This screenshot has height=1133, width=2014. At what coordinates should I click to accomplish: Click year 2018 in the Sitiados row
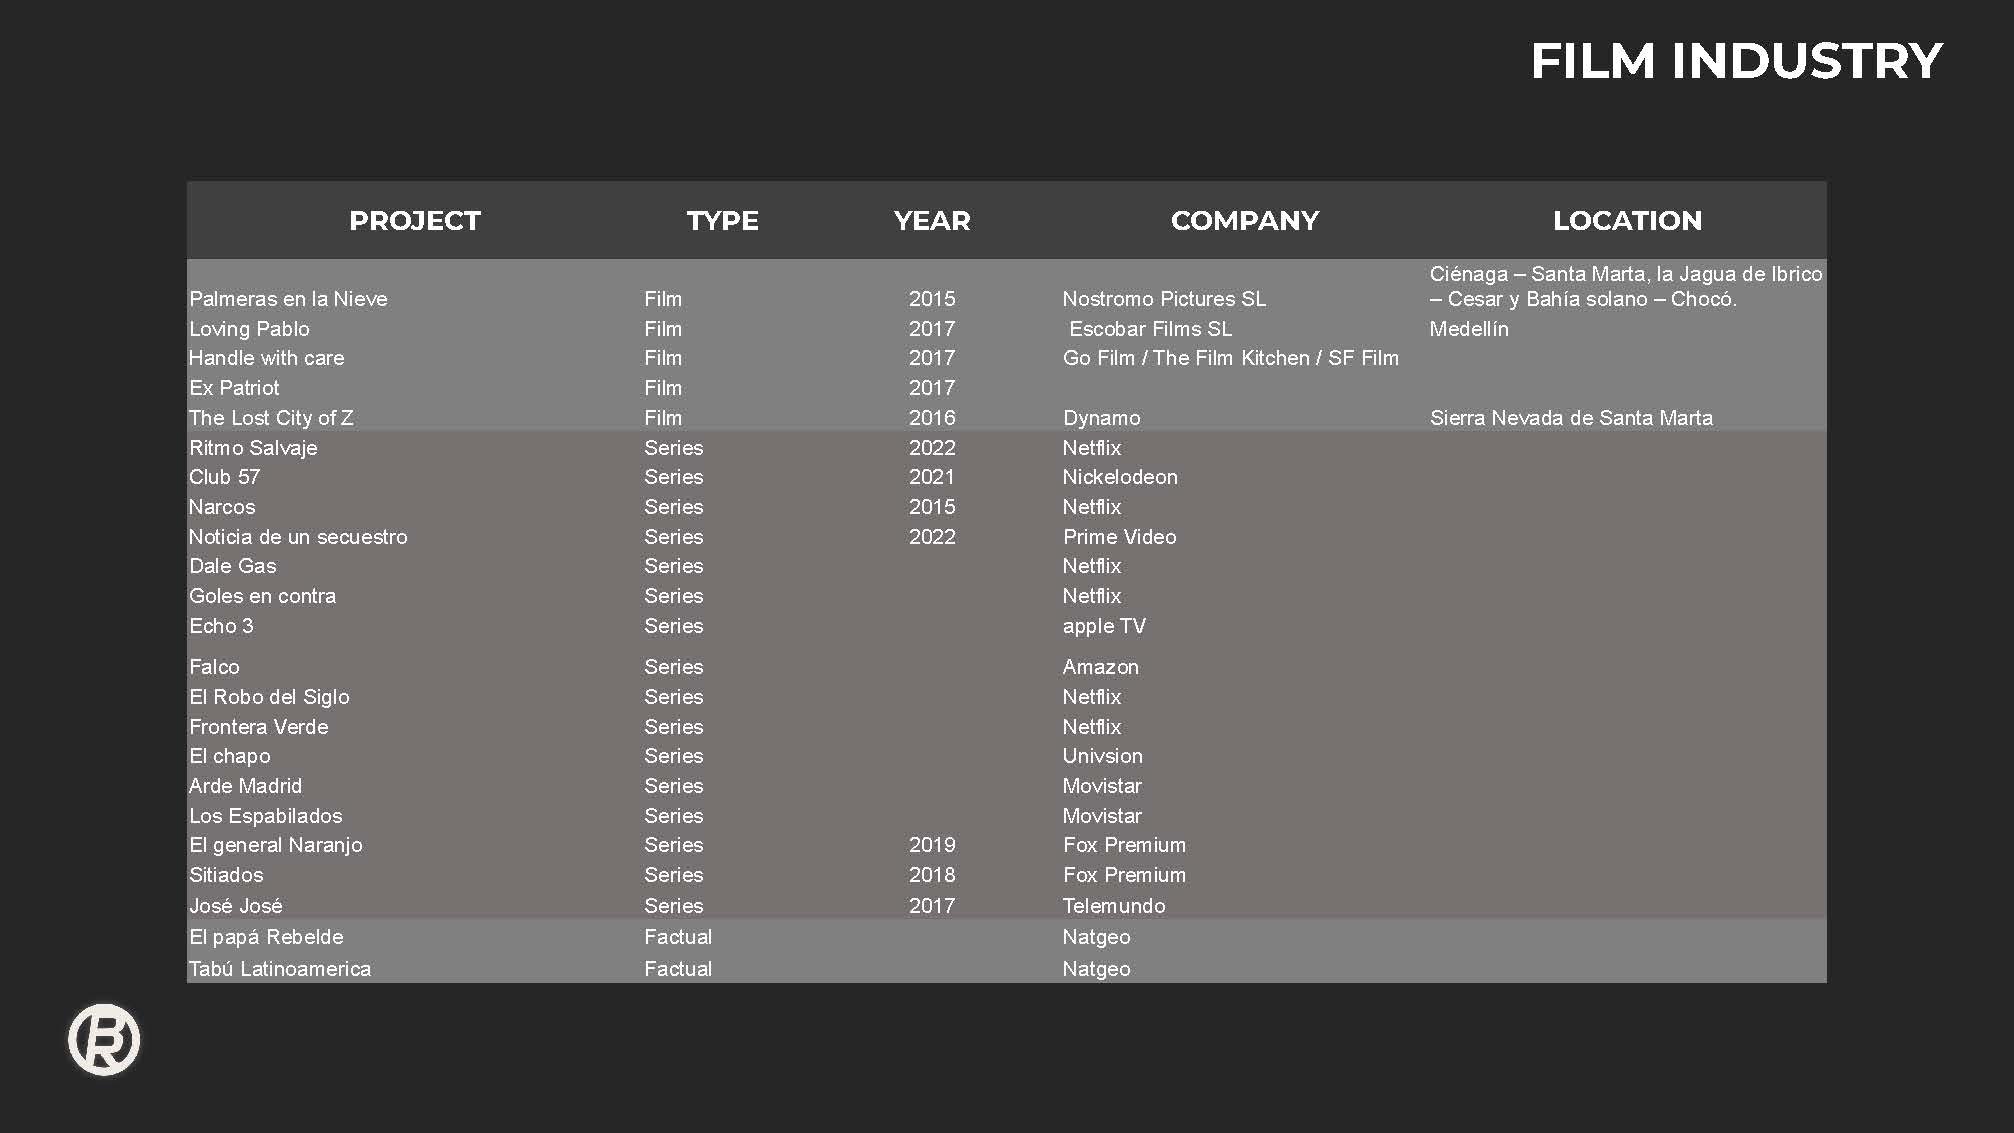[x=932, y=875]
